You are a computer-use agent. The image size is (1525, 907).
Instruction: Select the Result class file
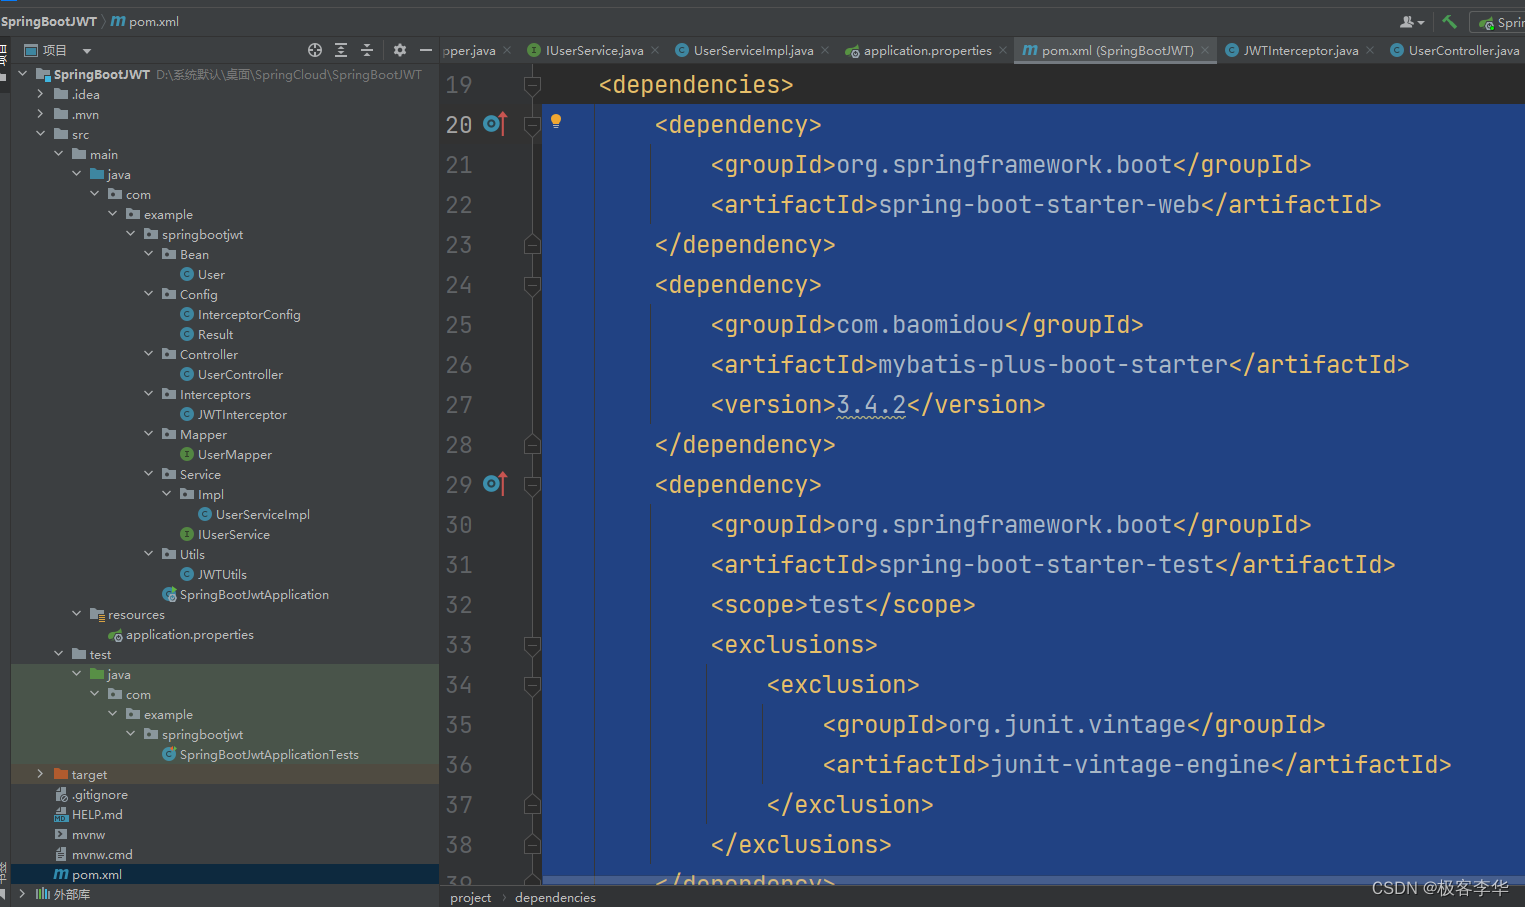coord(215,334)
